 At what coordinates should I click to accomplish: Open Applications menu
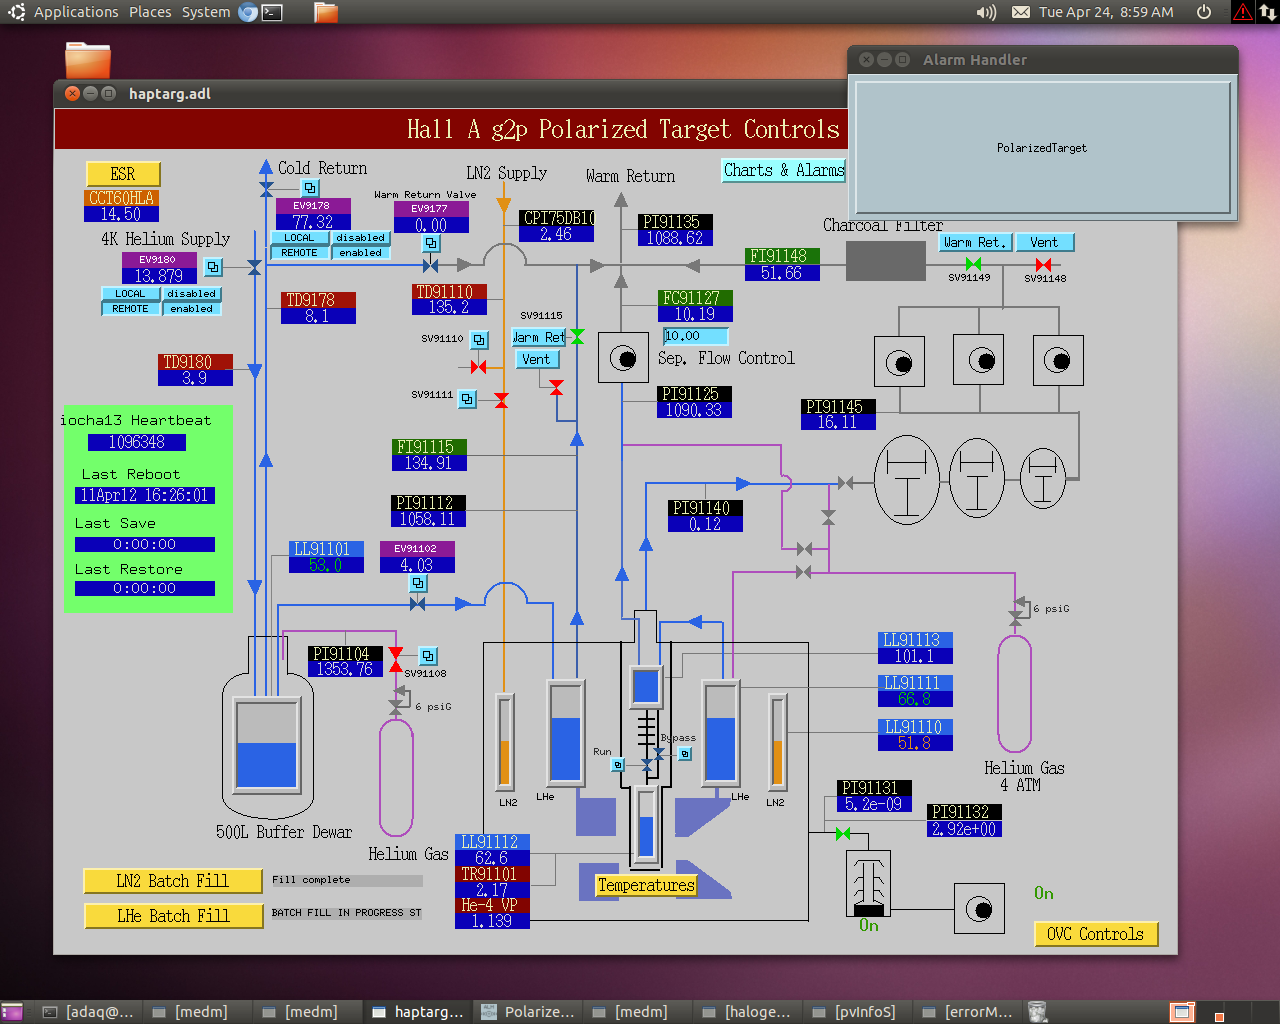click(76, 12)
